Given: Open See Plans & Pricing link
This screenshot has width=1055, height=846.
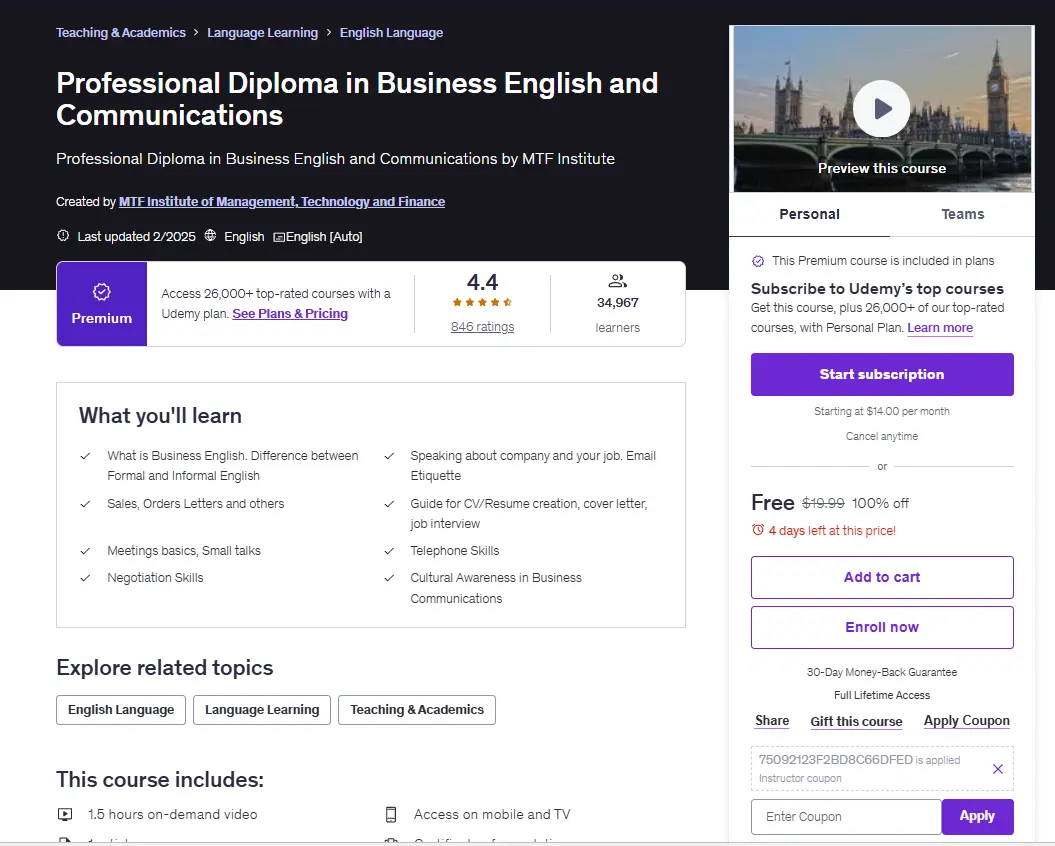Looking at the screenshot, I should (290, 314).
